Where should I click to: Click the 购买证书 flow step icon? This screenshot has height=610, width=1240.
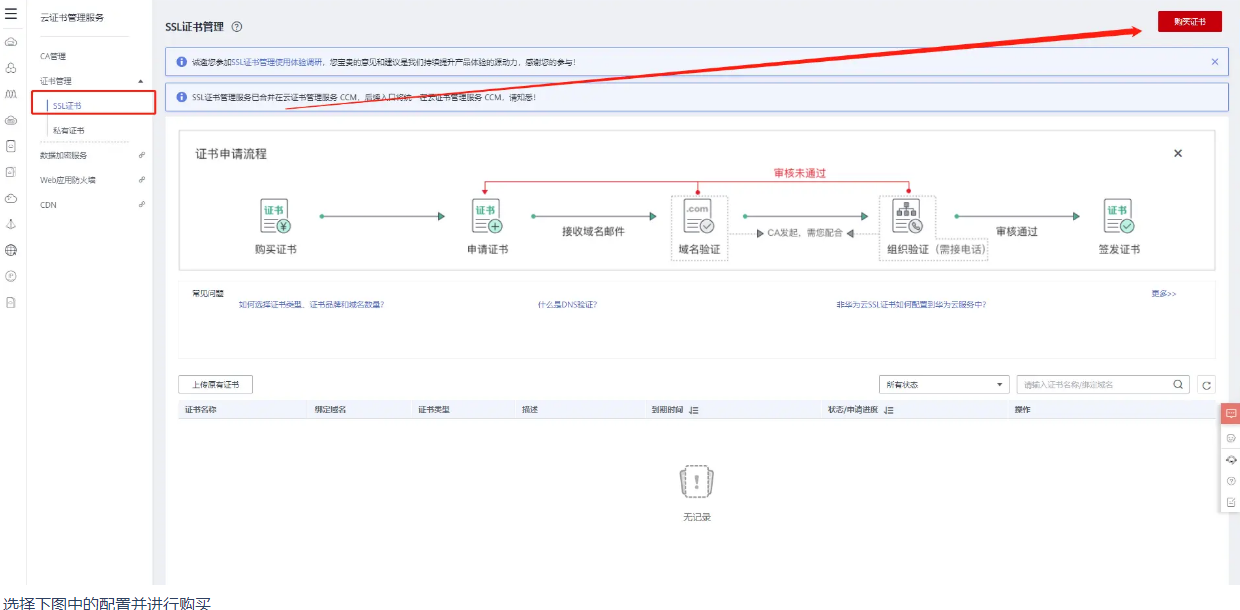[x=275, y=216]
